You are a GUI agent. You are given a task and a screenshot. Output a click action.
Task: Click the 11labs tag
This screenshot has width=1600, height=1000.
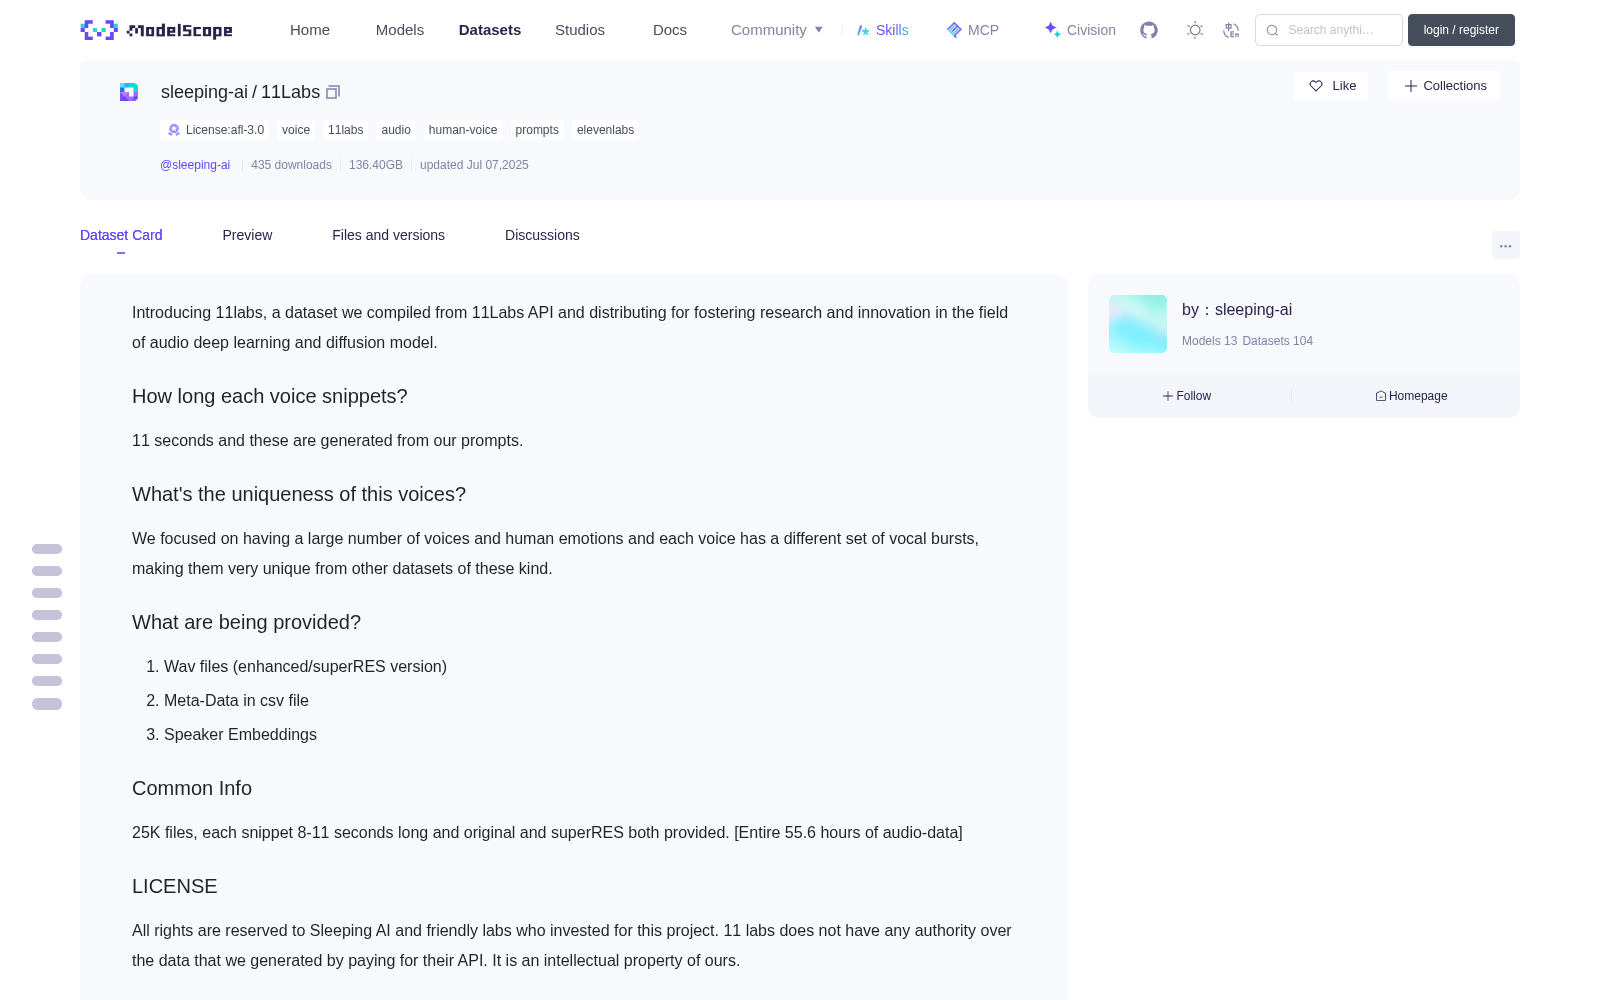tap(345, 130)
